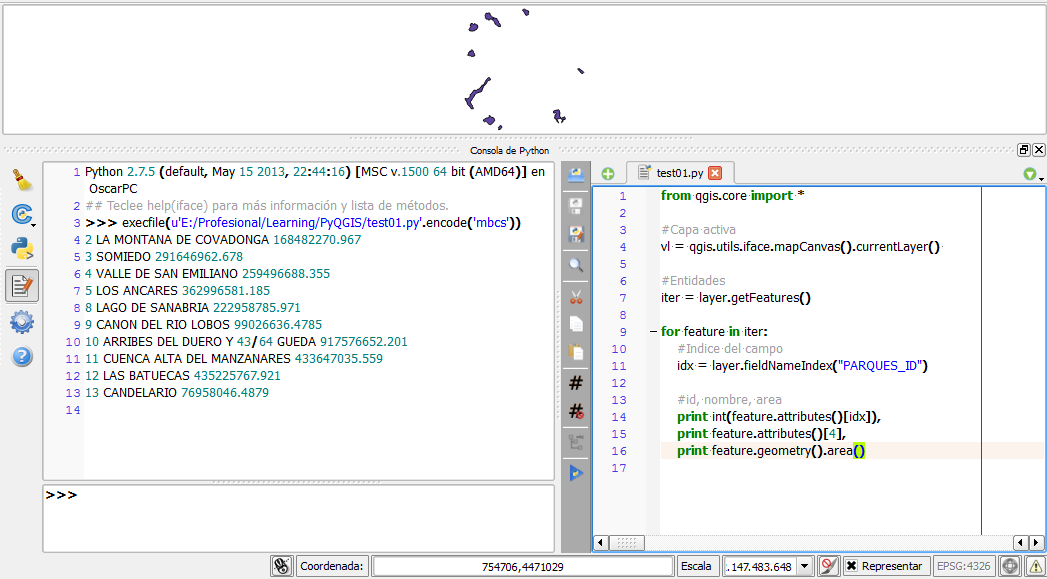Clear the Python console with broom icon
The width and height of the screenshot is (1047, 579).
(x=21, y=179)
